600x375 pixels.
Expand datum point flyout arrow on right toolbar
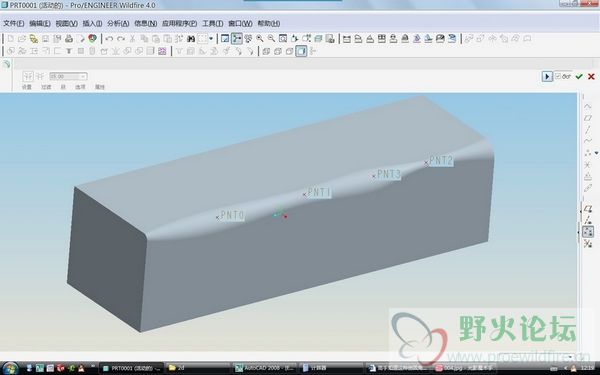click(596, 153)
